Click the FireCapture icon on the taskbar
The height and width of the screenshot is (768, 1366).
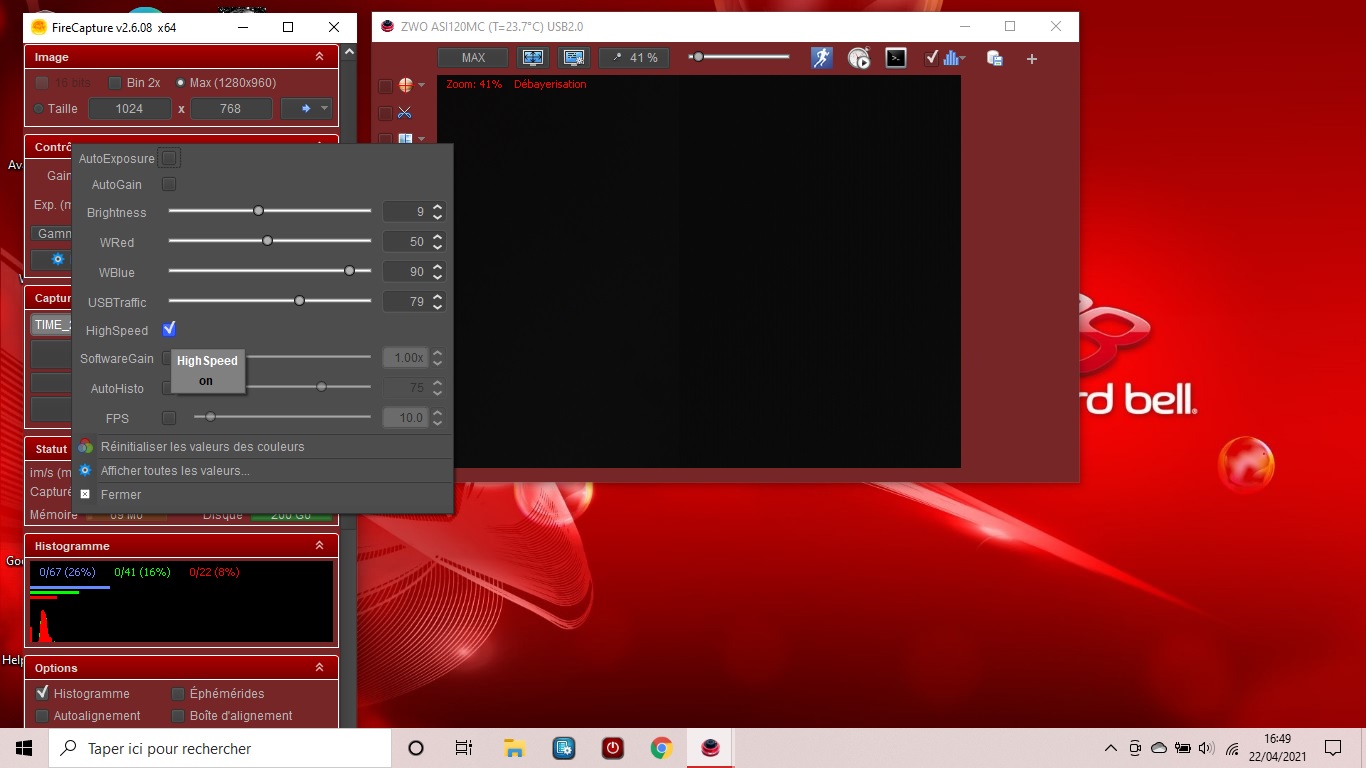710,748
